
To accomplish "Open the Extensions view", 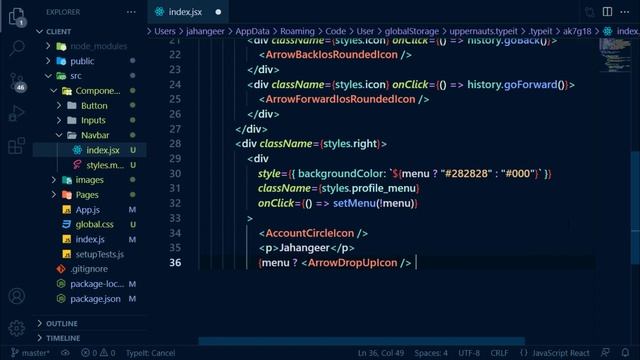I will coord(17,146).
